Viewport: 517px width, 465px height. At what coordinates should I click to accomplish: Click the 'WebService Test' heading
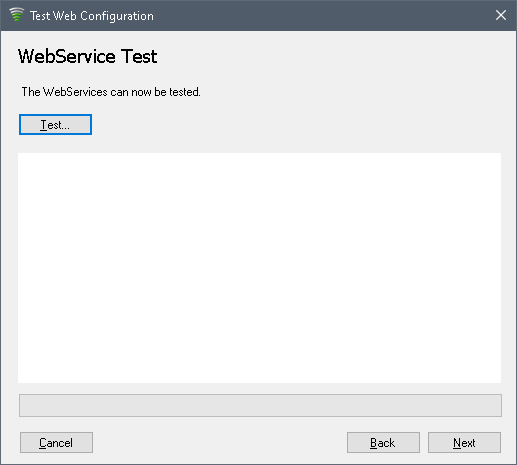(87, 56)
